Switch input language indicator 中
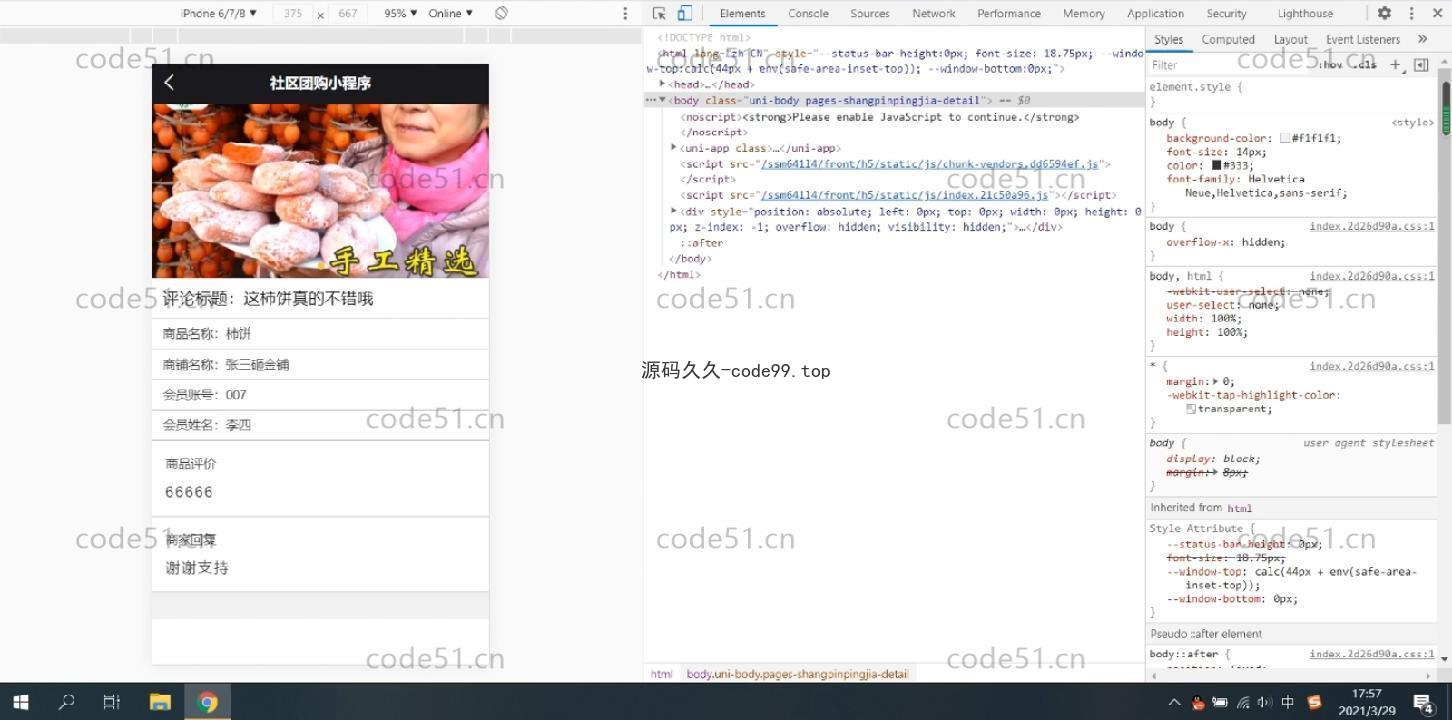The height and width of the screenshot is (720, 1452). coord(1288,702)
